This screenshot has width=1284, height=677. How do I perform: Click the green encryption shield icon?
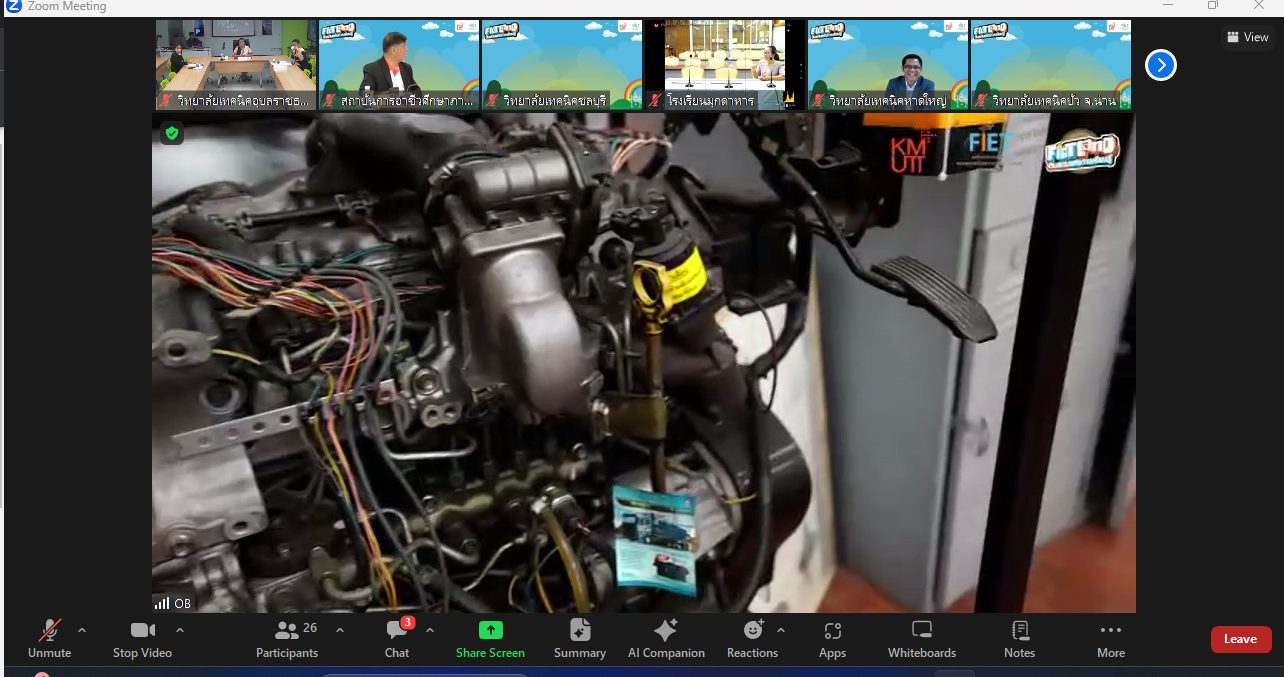pos(172,133)
